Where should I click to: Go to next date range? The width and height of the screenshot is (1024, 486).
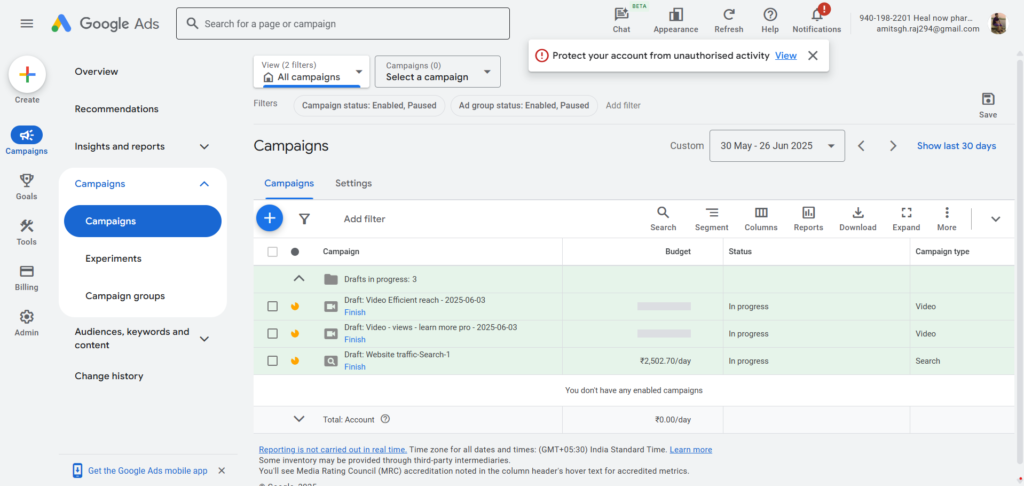(893, 146)
